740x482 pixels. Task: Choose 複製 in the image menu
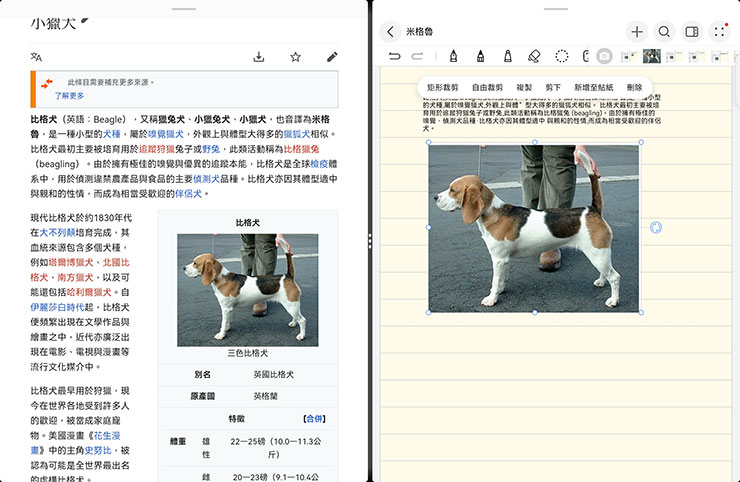click(524, 87)
